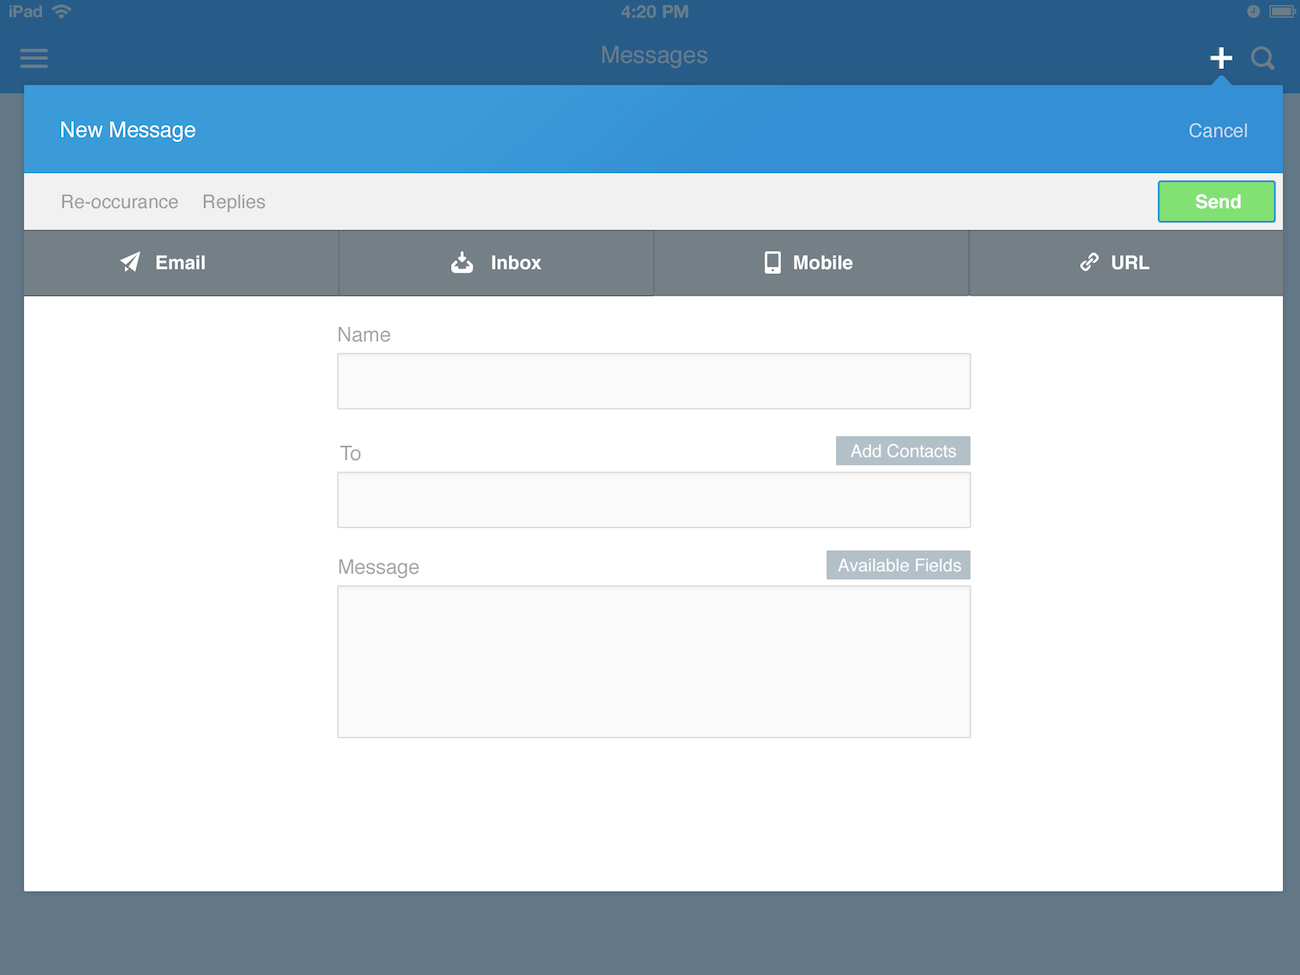Click Add Contacts button
1300x975 pixels.
pyautogui.click(x=902, y=451)
